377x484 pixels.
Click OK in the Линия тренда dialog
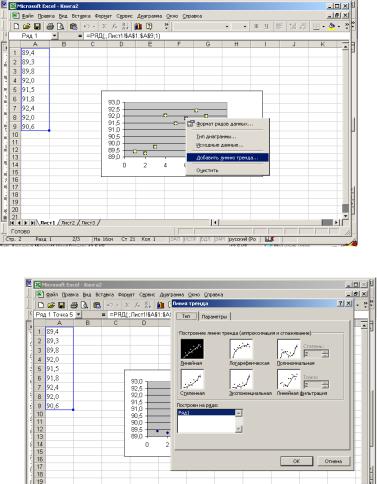point(296,461)
